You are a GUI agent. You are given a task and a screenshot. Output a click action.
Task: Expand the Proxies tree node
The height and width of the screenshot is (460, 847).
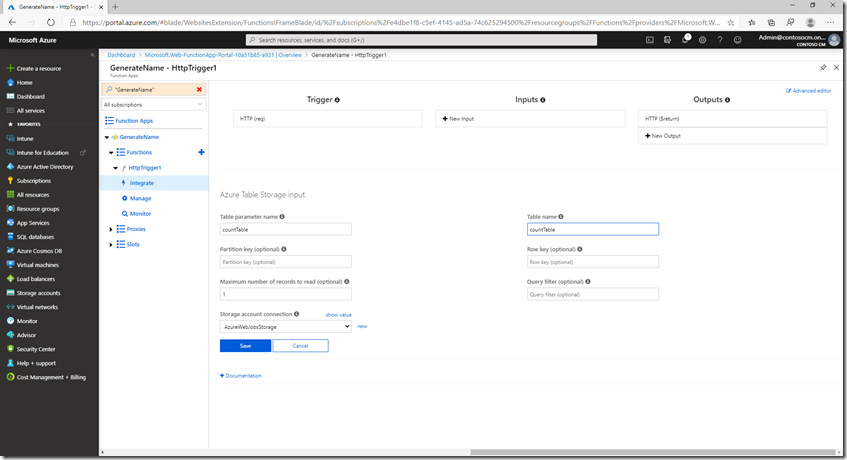(x=112, y=229)
